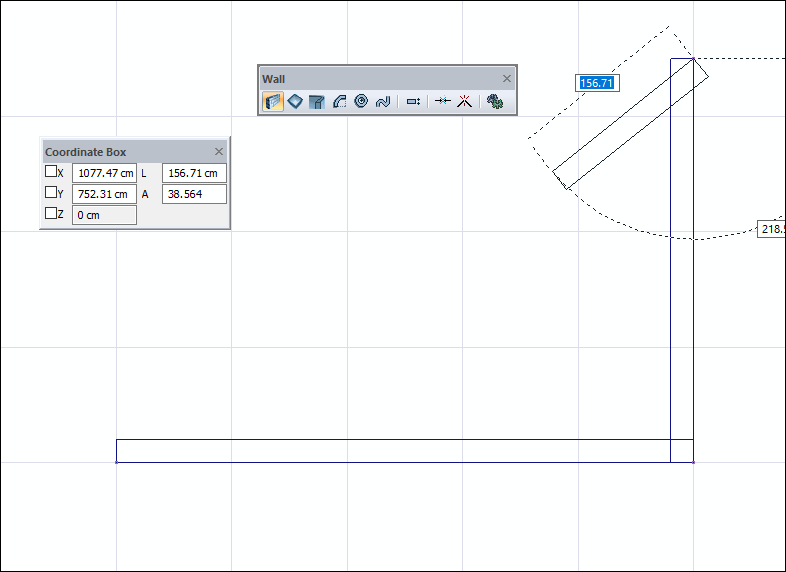Click the Y field showing 752.31 cm

[104, 194]
